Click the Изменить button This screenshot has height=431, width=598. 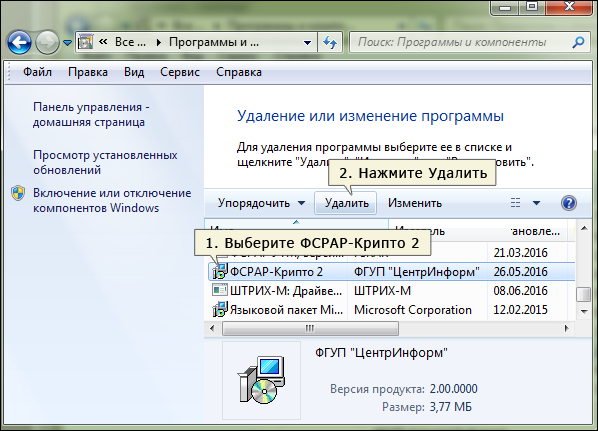415,203
